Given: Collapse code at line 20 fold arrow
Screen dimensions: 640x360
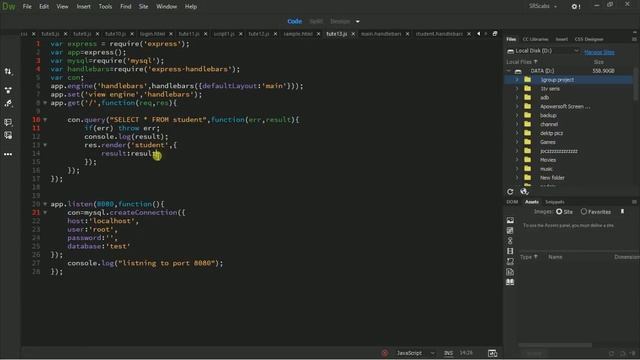Looking at the screenshot, I should tap(45, 204).
